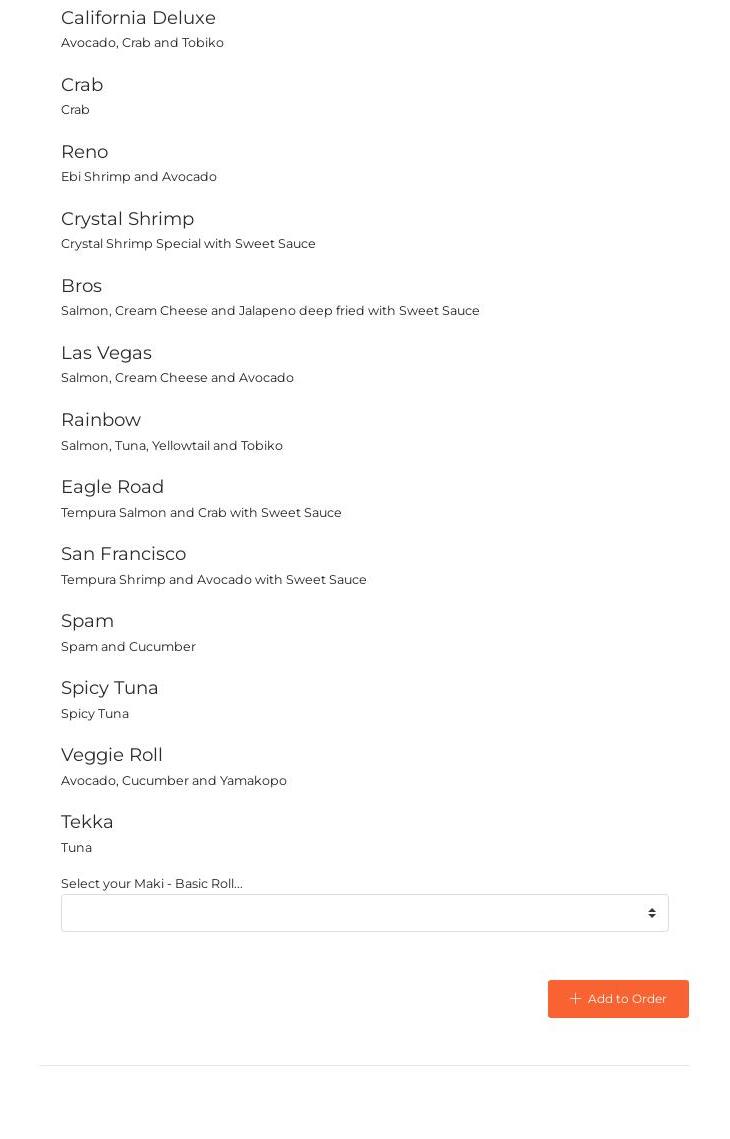The height and width of the screenshot is (1139, 730).
Task: Click the Reno roll name
Action: click(x=84, y=152)
